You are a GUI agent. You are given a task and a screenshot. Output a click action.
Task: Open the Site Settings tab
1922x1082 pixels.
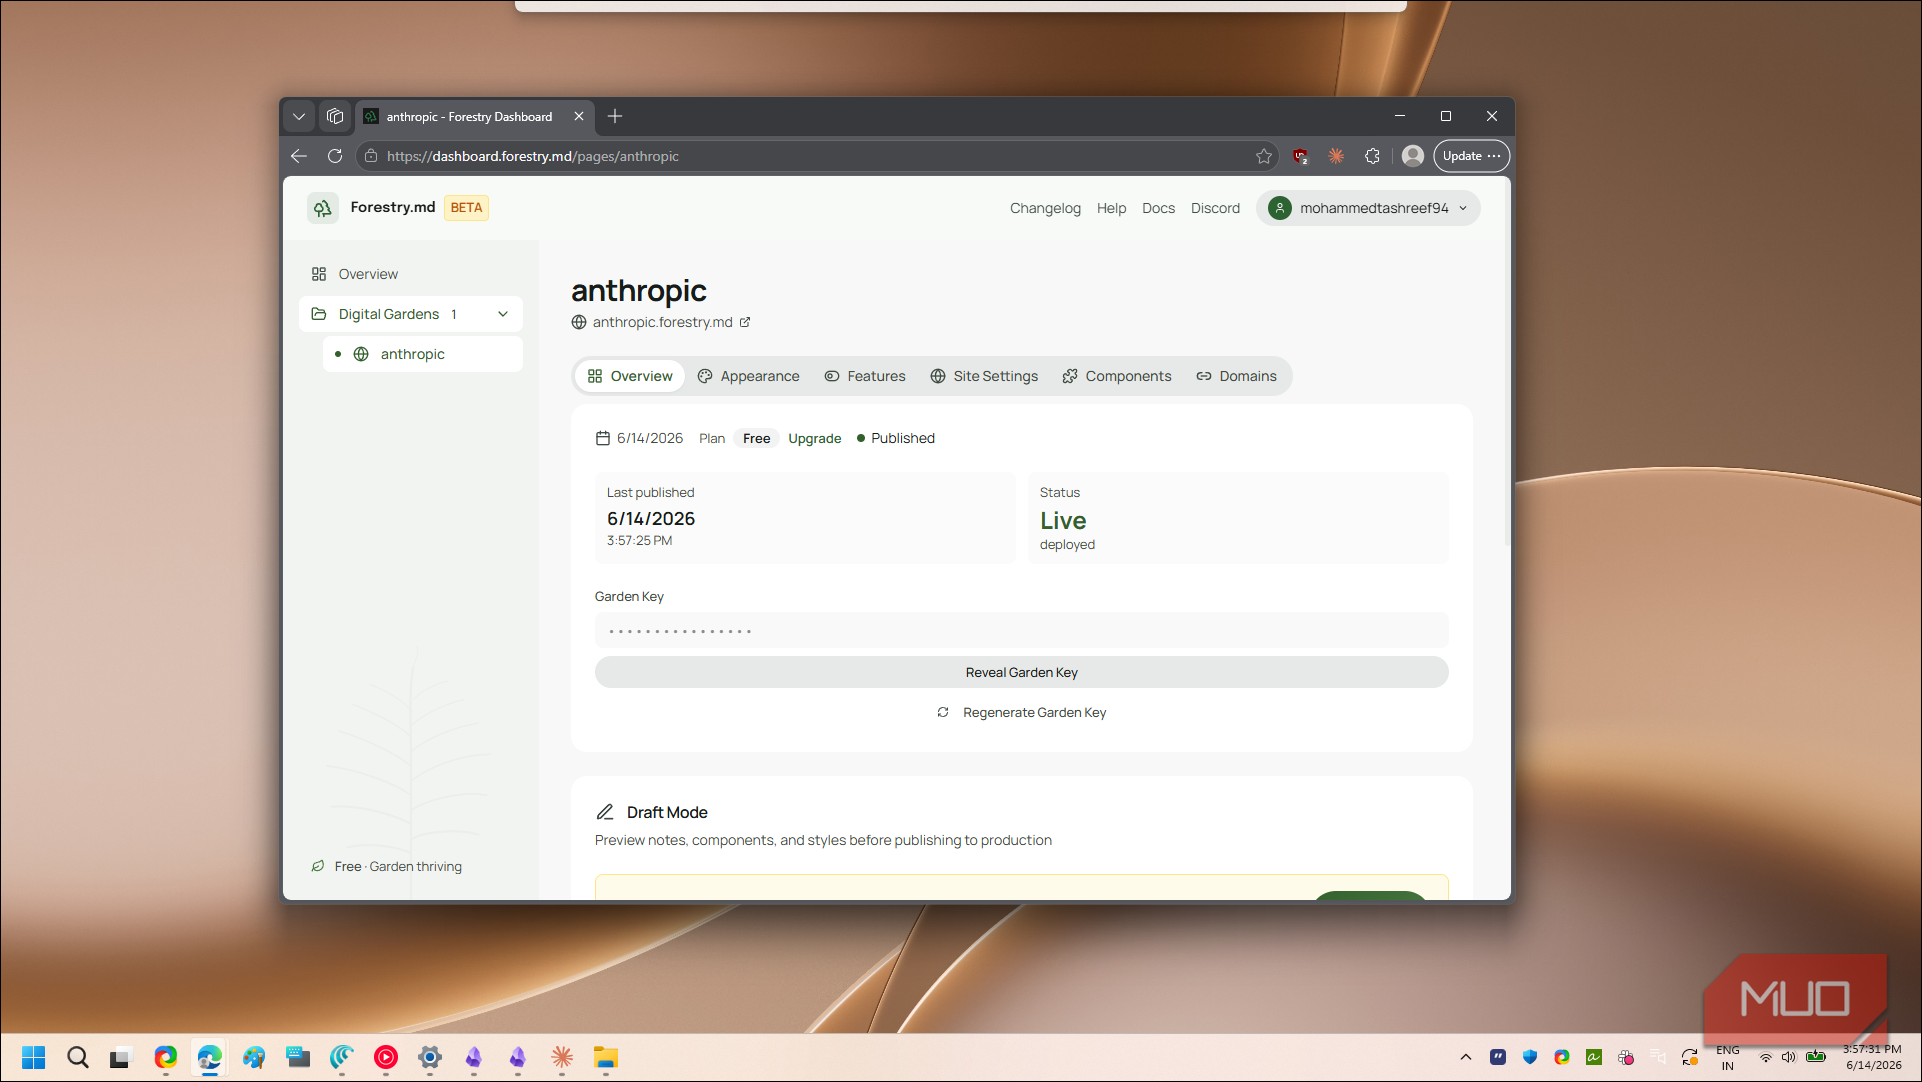[x=984, y=376]
